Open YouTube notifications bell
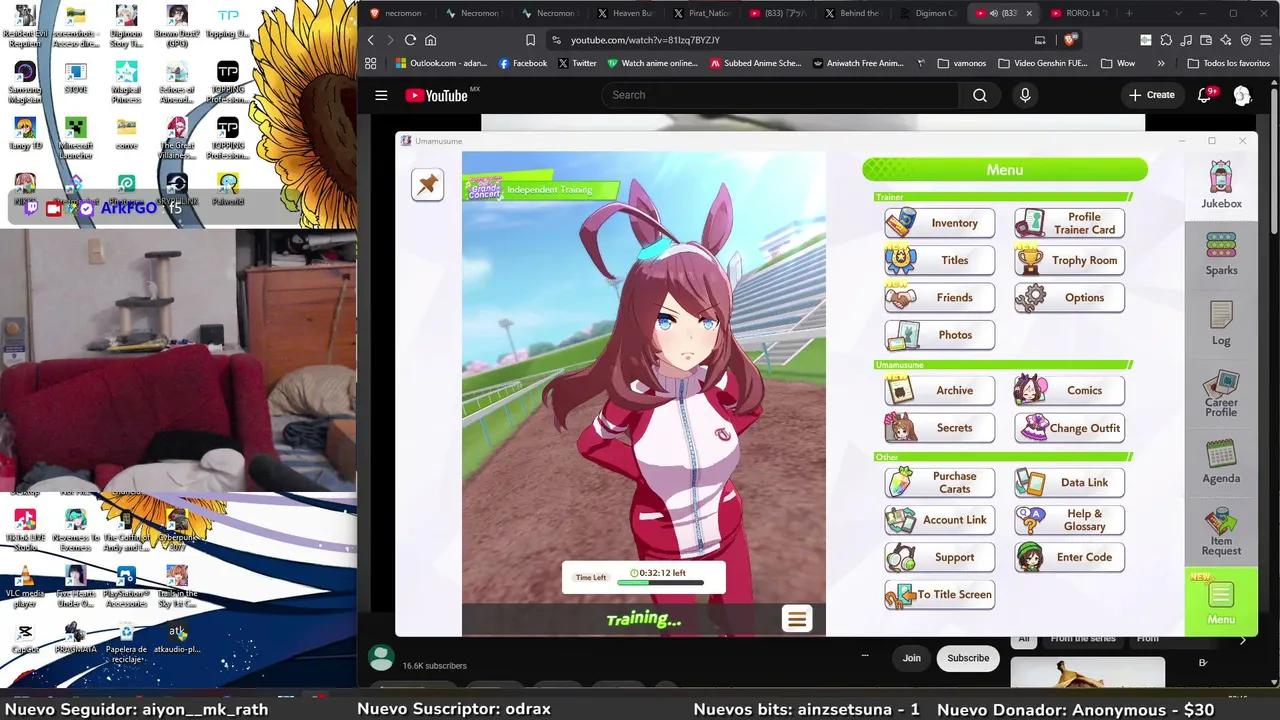Screen dimensions: 1280x720 pos(1205,95)
